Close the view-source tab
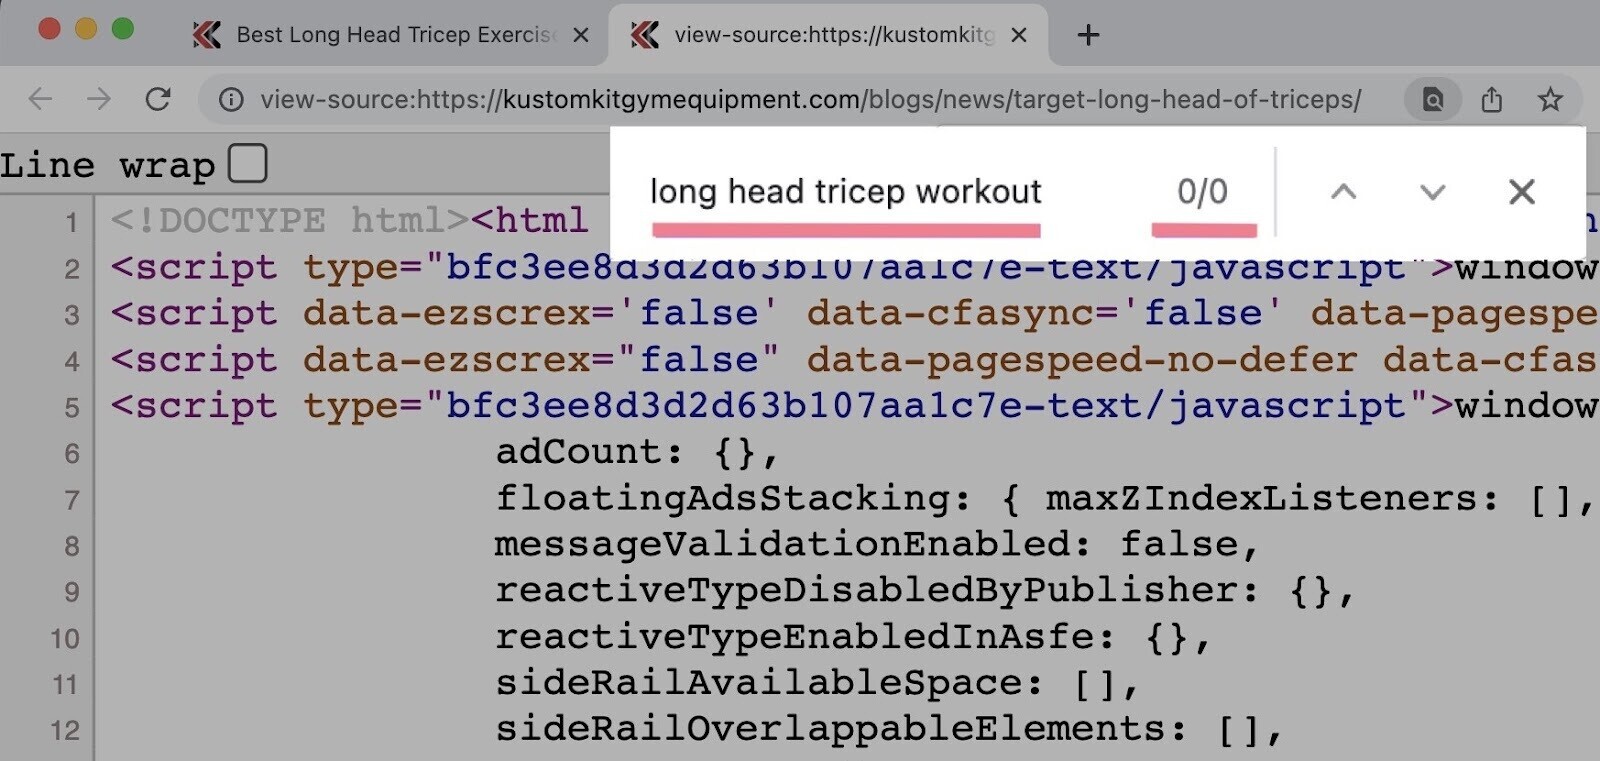Screen dimensions: 1600x761 [x=1019, y=35]
